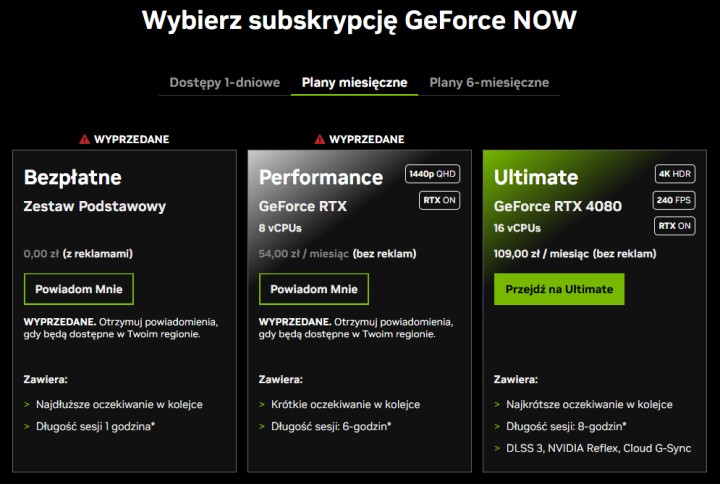This screenshot has height=484, width=720.
Task: Click the Bezpłatne plan heading
Action: (72, 178)
